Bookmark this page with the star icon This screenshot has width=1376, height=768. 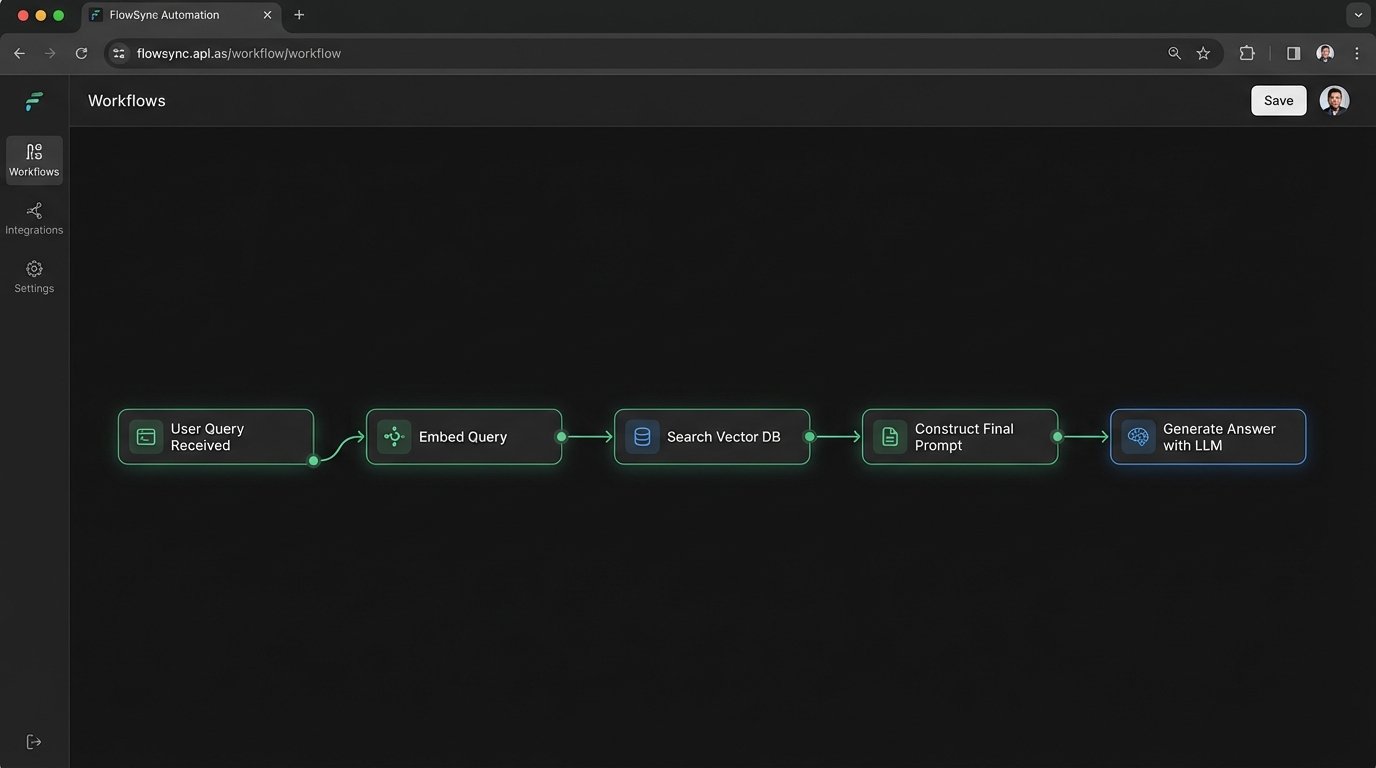1203,53
